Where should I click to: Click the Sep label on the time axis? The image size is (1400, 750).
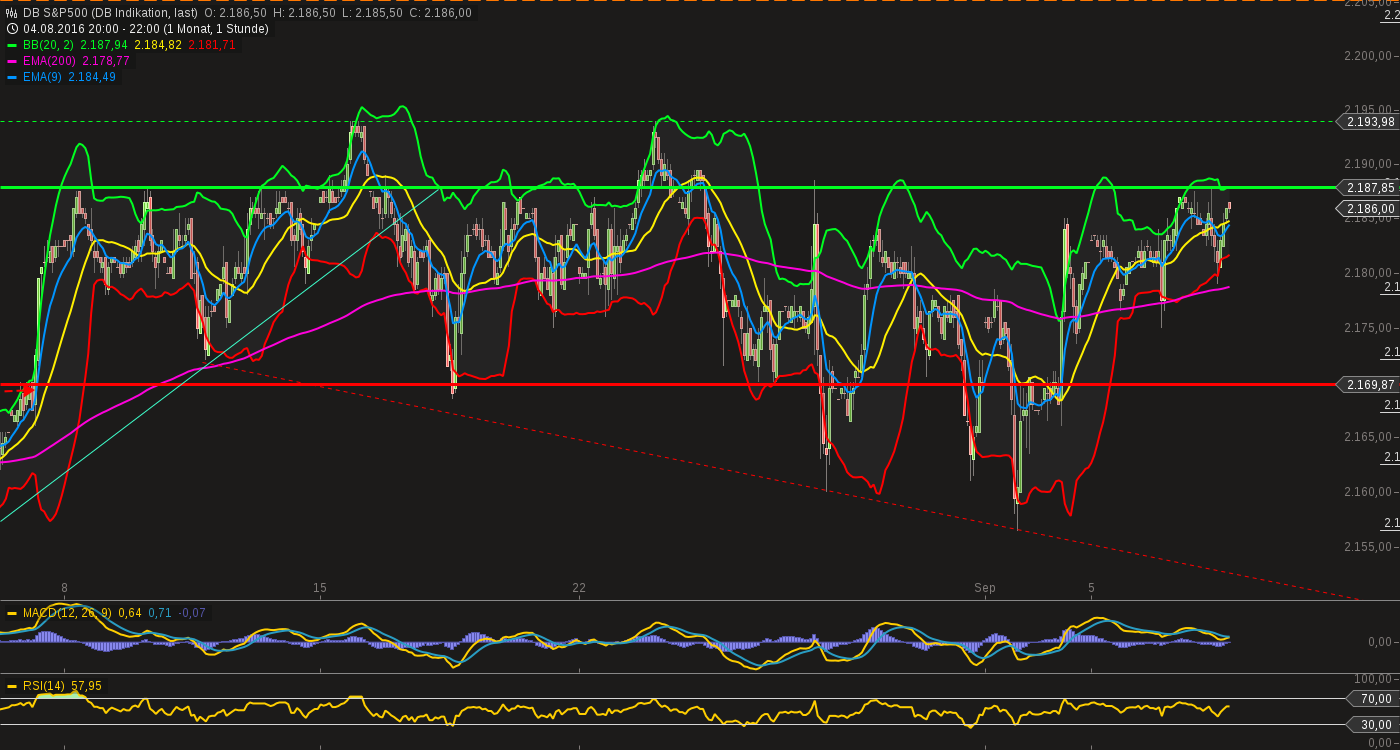pyautogui.click(x=985, y=588)
